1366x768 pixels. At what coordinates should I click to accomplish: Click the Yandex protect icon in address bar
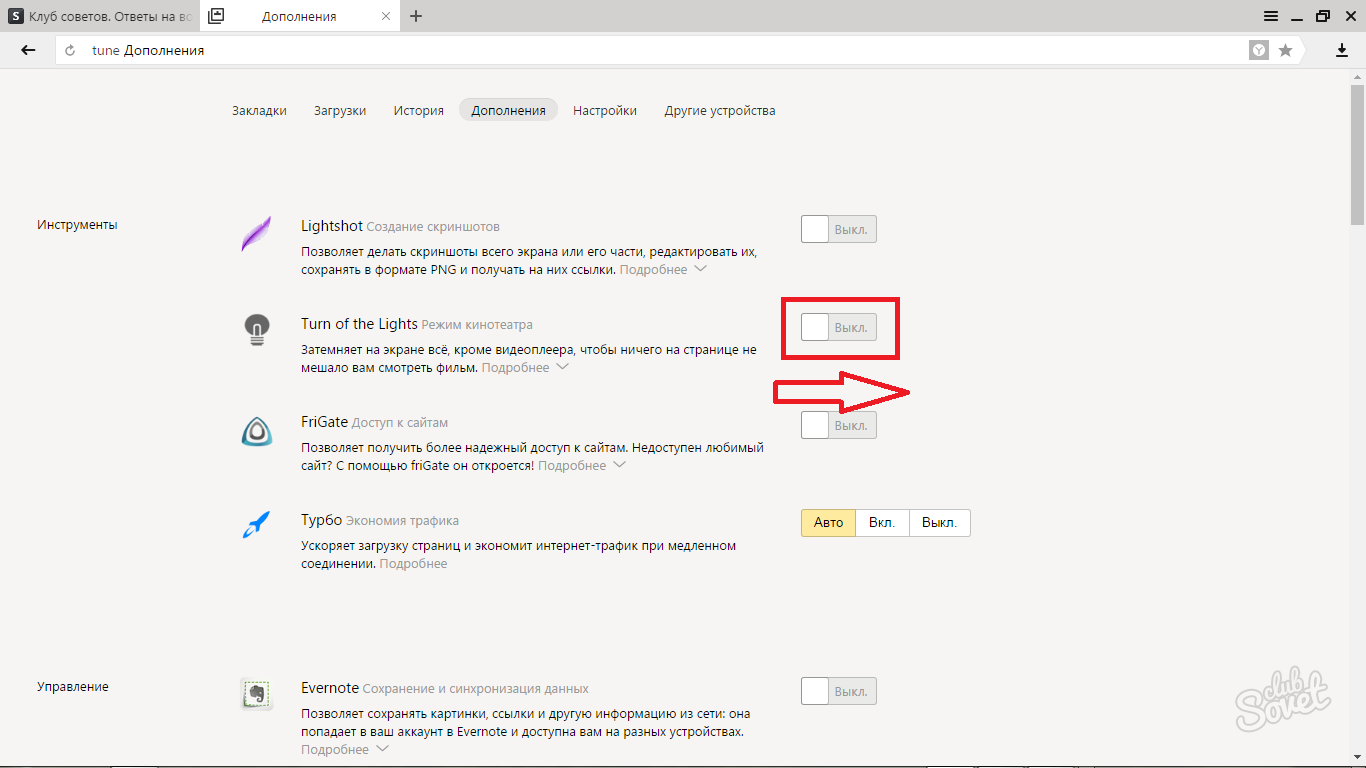1259,50
